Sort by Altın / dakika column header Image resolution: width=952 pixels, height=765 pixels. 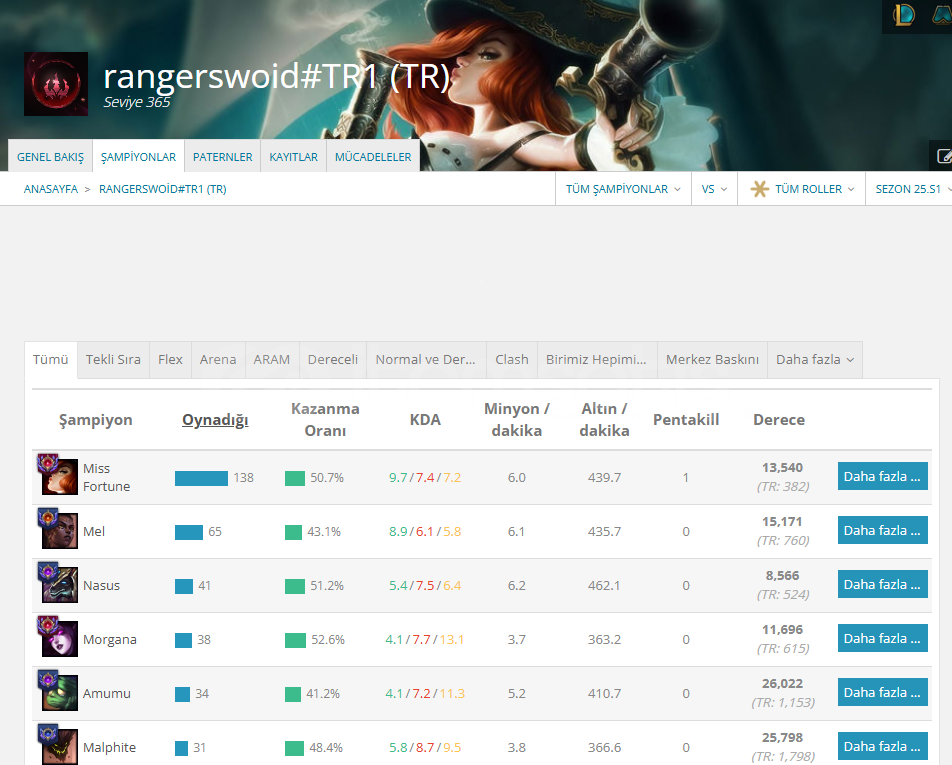pyautogui.click(x=605, y=420)
